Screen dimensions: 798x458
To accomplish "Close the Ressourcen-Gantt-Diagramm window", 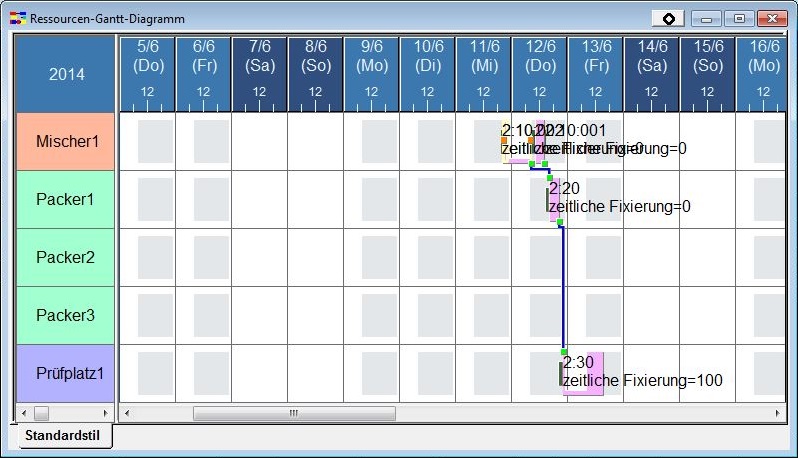I will [772, 19].
